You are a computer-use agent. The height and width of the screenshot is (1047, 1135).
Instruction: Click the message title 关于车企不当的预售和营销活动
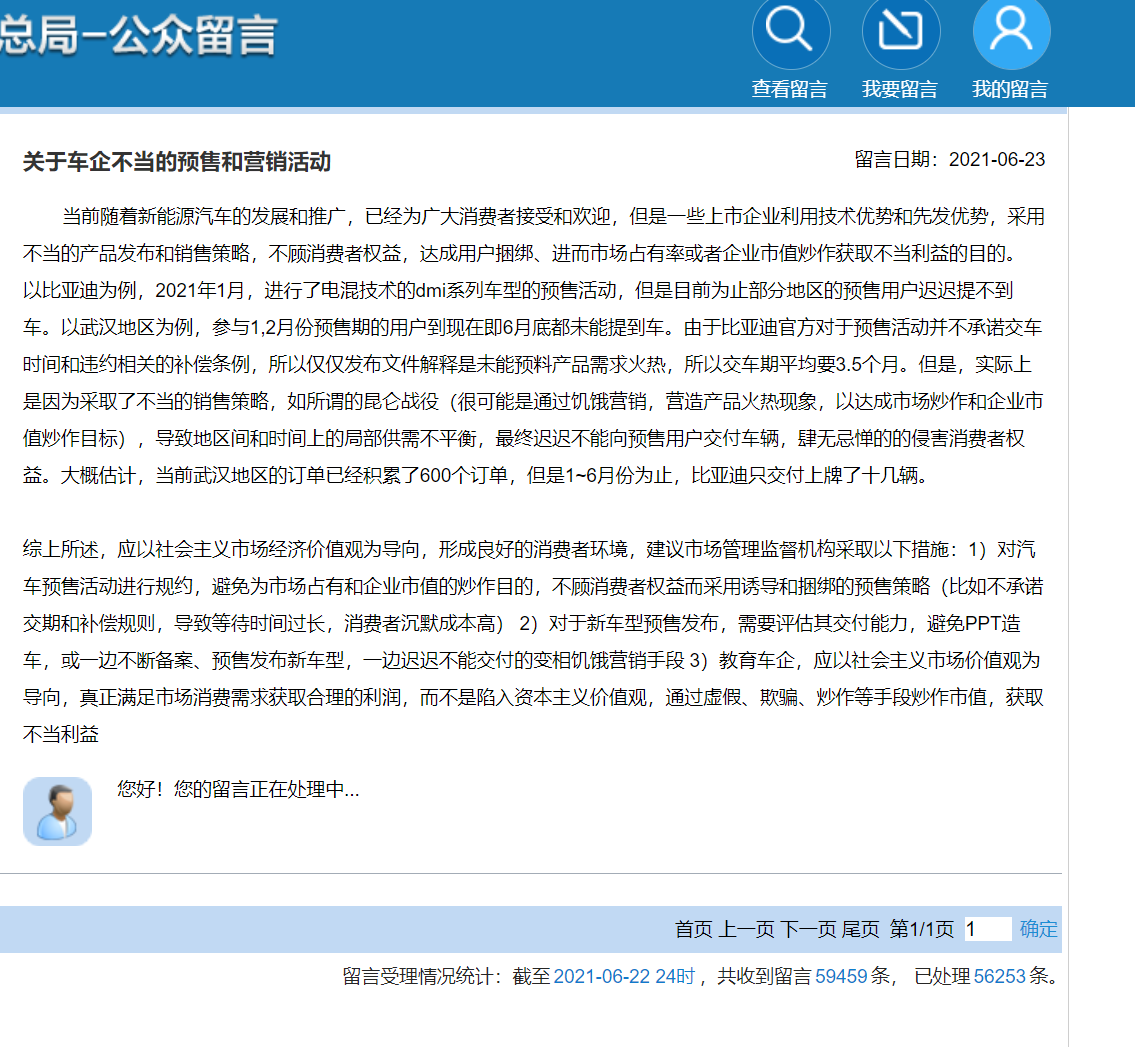pos(177,162)
